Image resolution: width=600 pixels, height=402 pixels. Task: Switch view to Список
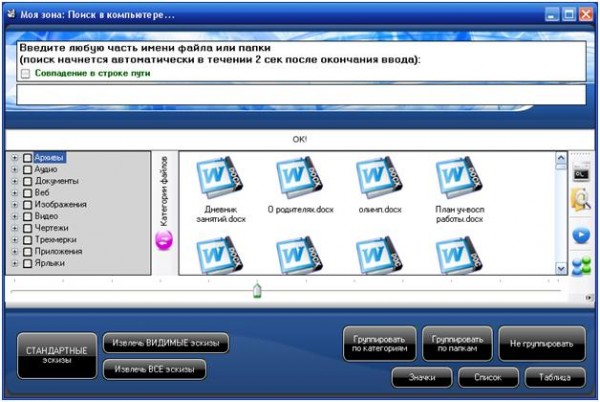click(x=488, y=377)
